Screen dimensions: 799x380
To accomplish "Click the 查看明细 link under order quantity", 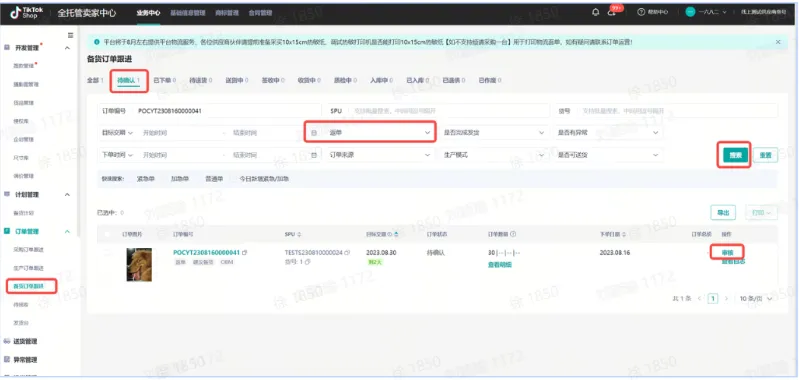I will [x=500, y=264].
